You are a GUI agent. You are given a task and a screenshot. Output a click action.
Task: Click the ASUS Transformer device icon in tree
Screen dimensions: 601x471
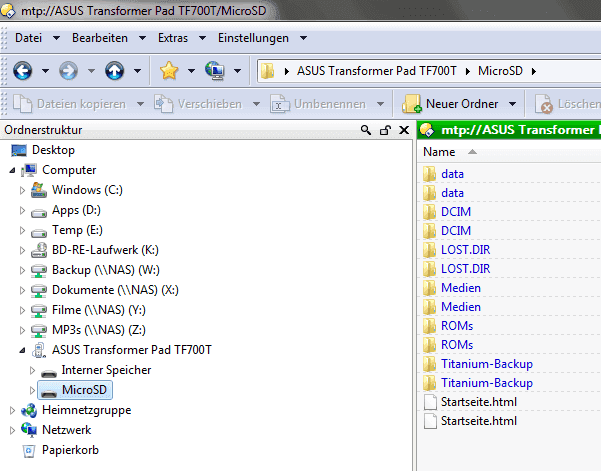[39, 350]
